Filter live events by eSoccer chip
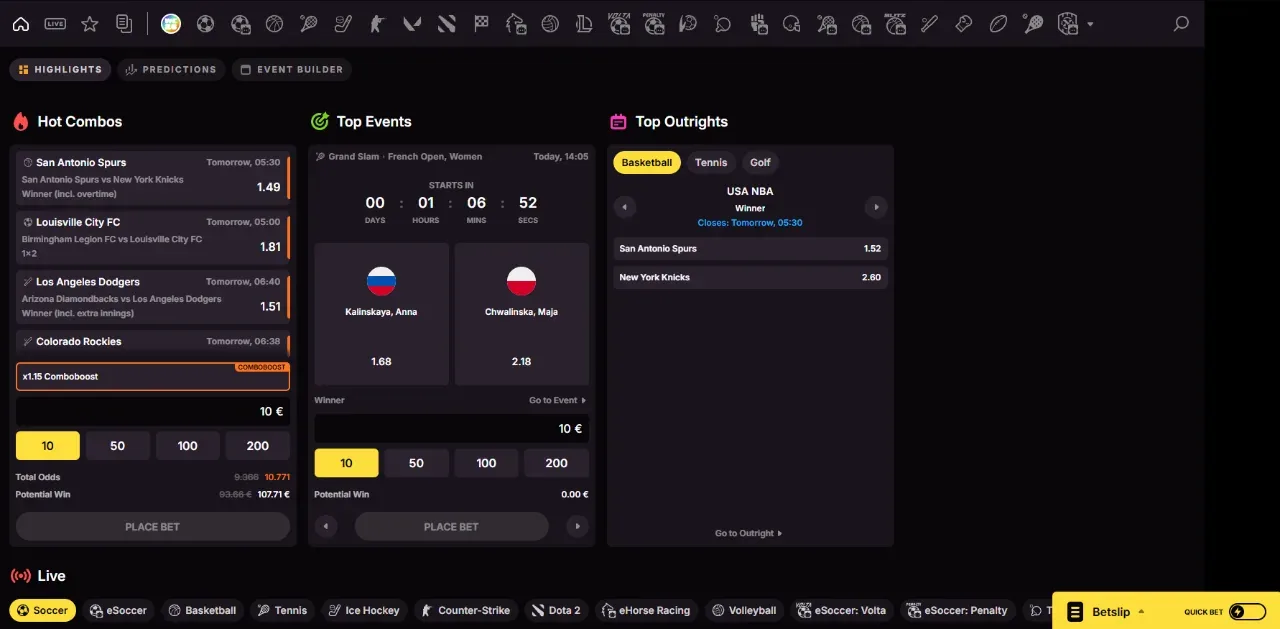The height and width of the screenshot is (629, 1280). [x=118, y=610]
